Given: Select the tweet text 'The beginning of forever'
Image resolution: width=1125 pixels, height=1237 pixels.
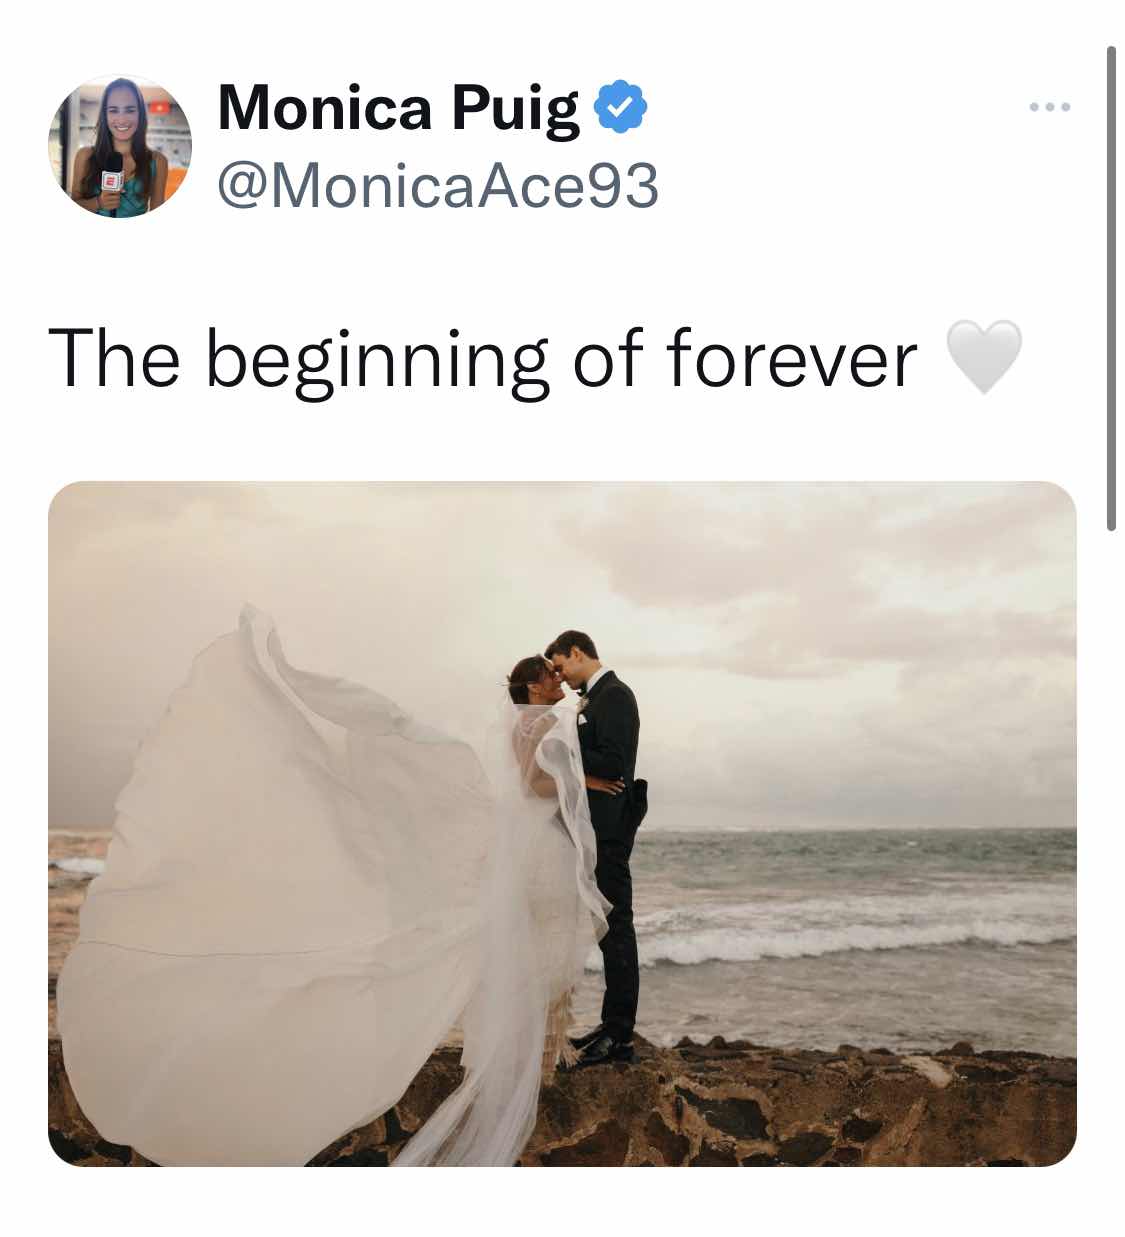Looking at the screenshot, I should [483, 359].
